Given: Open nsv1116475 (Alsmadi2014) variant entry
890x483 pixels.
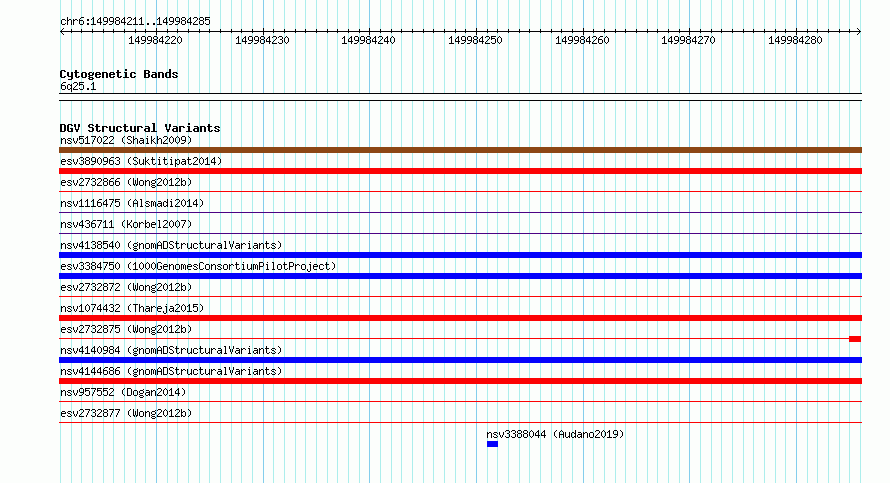Looking at the screenshot, I should [x=132, y=203].
